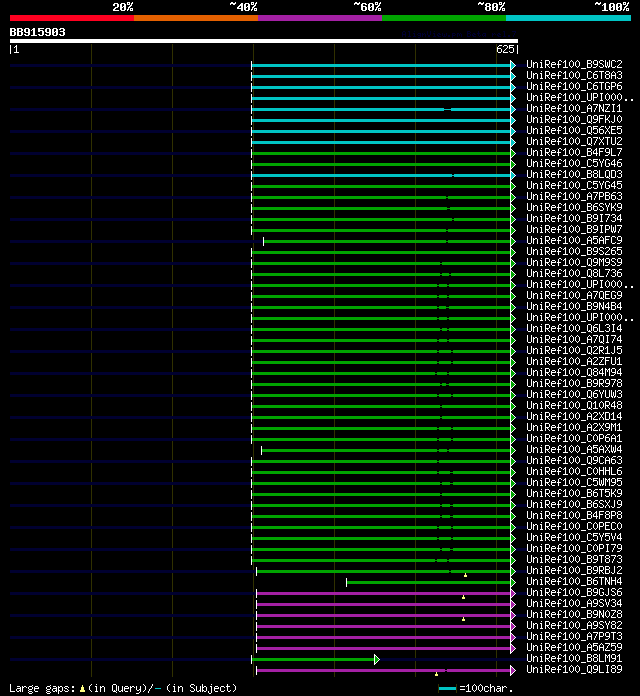This screenshot has height=696, width=640.
Task: Select the UniRef100_C5YG45 label
Action: tap(574, 185)
